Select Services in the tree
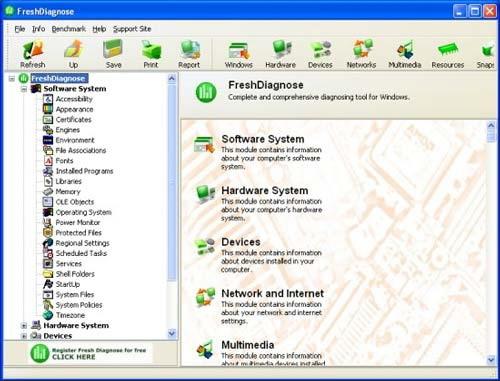 tap(69, 263)
